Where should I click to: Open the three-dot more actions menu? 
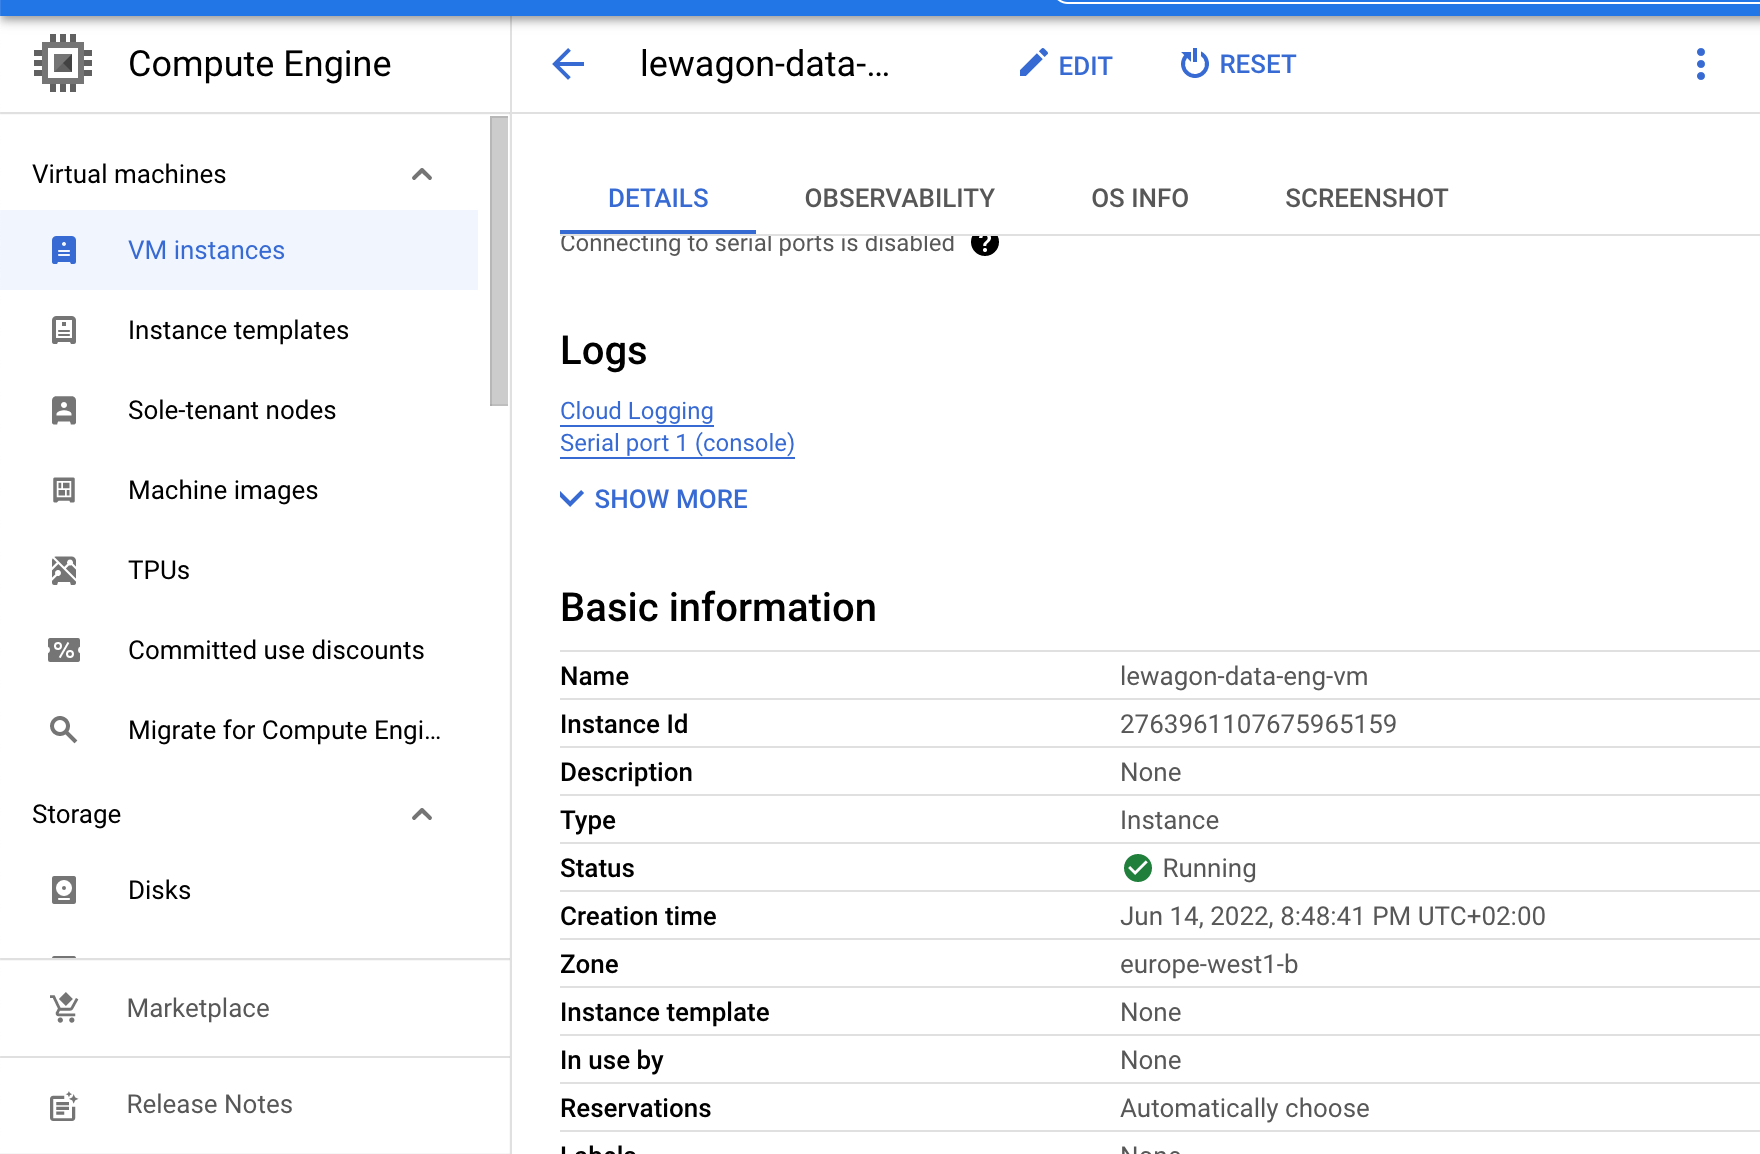1700,64
